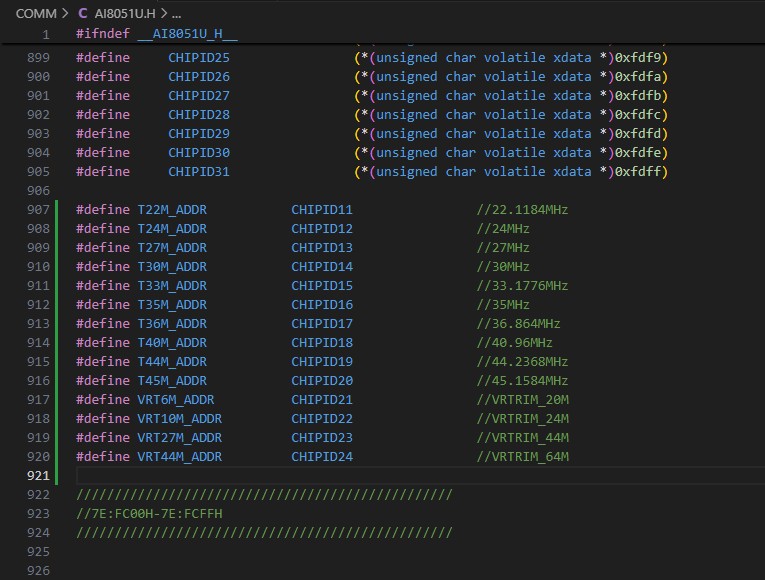
Task: Open the COMM folder breadcrumb
Action: [36, 14]
